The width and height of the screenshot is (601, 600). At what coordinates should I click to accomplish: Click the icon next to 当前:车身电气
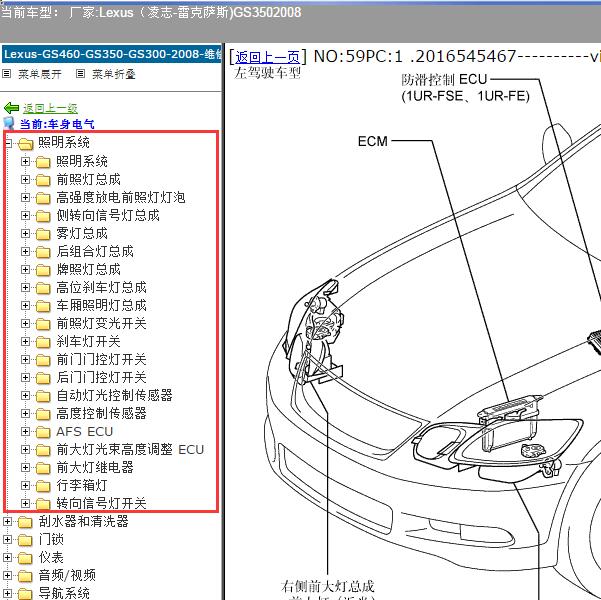click(x=9, y=123)
